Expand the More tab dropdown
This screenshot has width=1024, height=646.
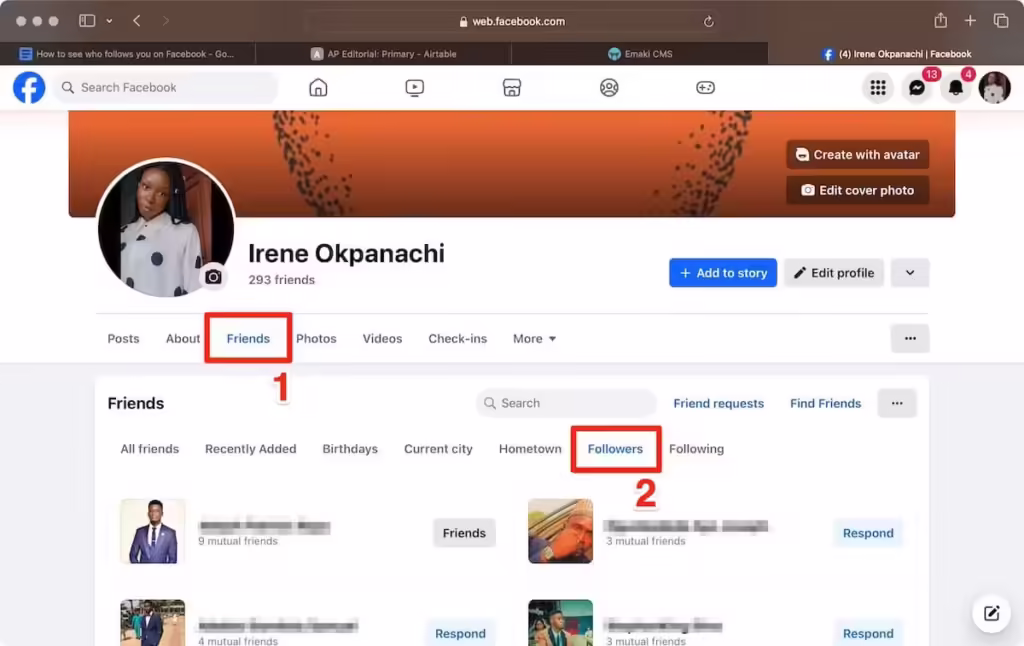[534, 338]
